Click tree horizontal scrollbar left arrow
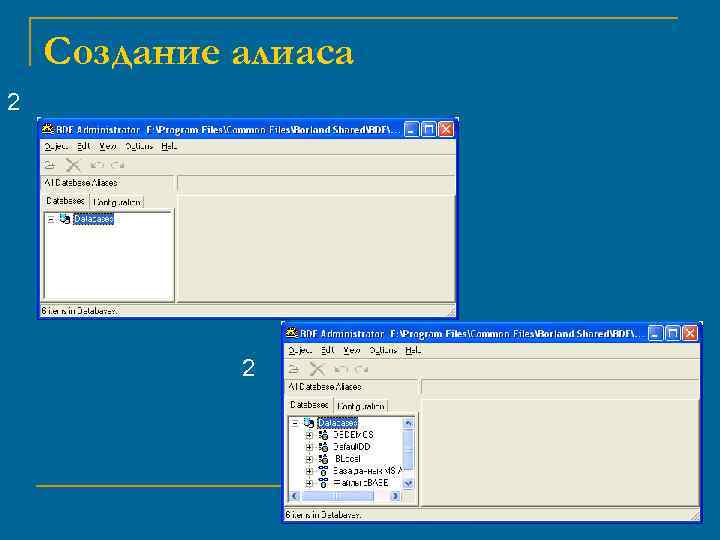720x540 pixels. click(x=295, y=496)
